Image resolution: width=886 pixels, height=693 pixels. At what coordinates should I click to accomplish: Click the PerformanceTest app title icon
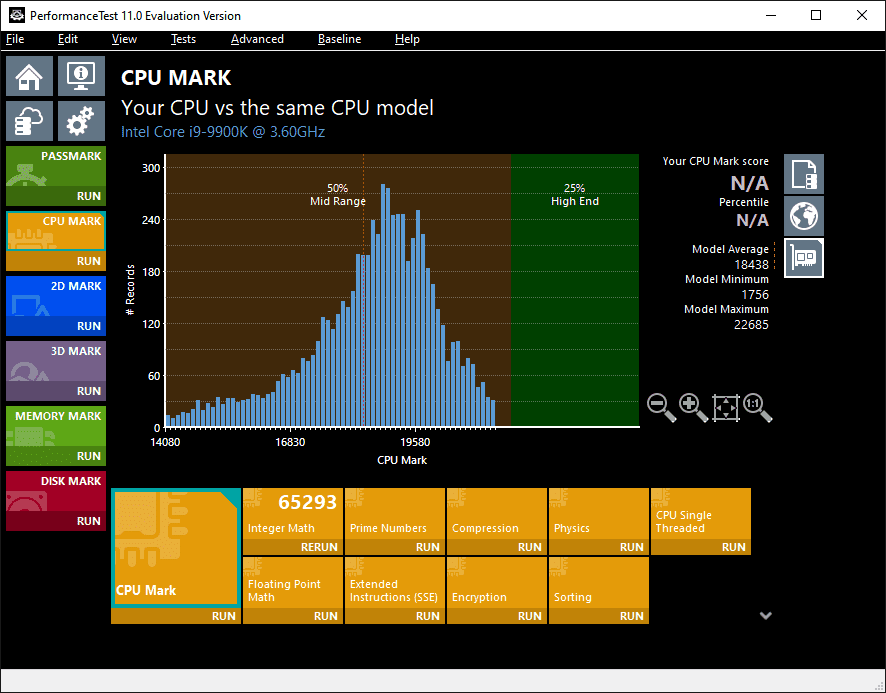click(x=16, y=15)
